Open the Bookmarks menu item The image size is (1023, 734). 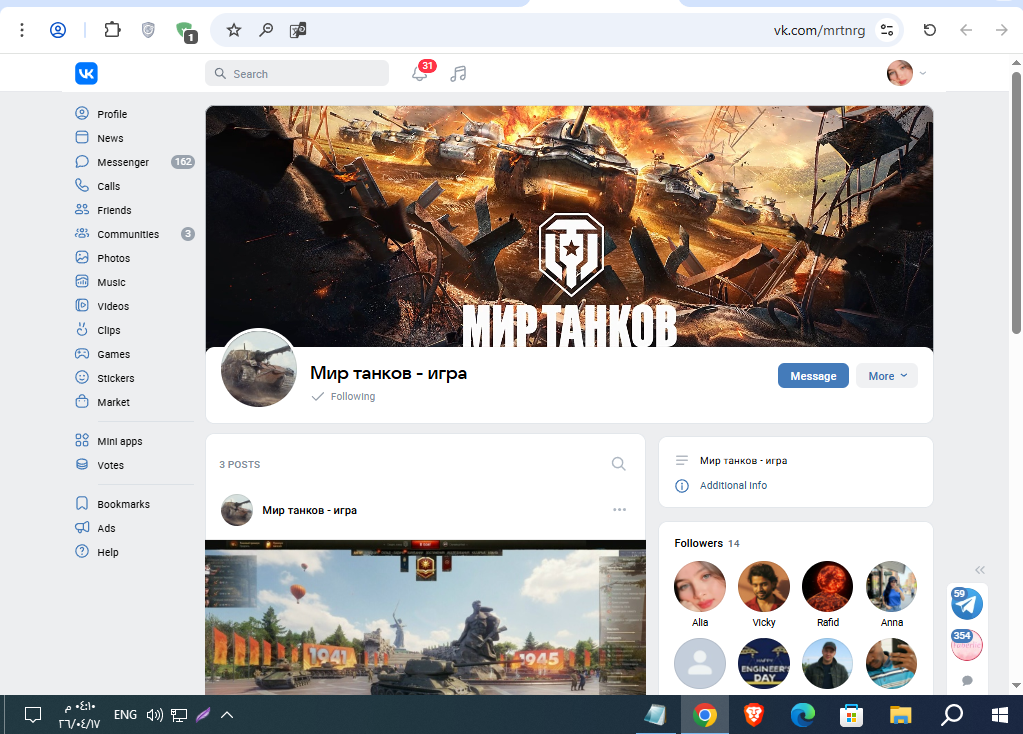(x=134, y=504)
